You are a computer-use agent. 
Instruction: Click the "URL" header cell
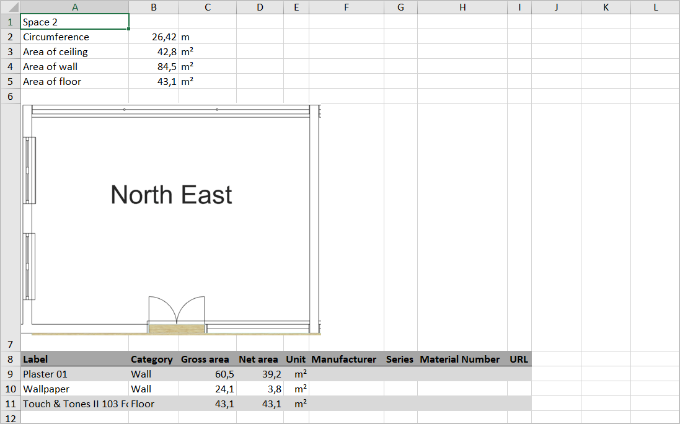pos(519,359)
